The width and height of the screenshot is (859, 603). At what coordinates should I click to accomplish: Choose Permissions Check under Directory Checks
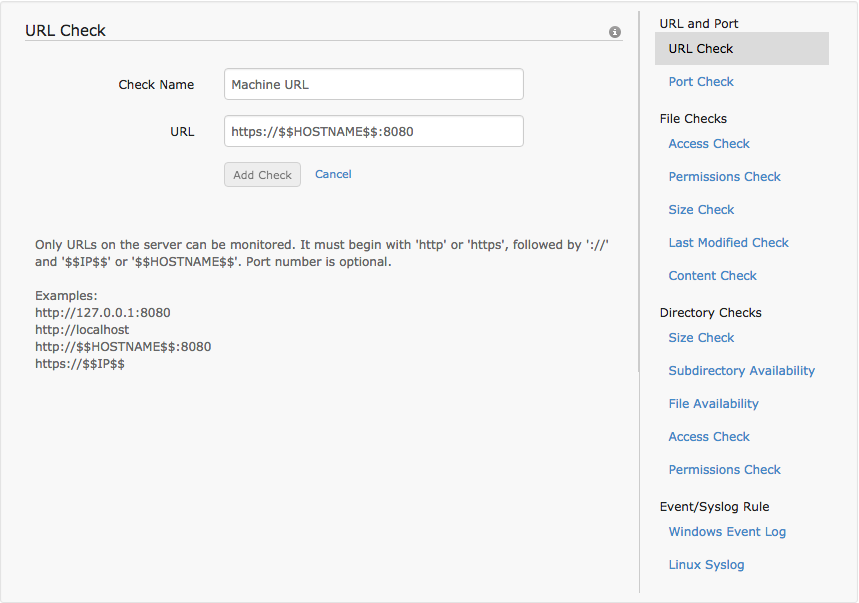(724, 470)
